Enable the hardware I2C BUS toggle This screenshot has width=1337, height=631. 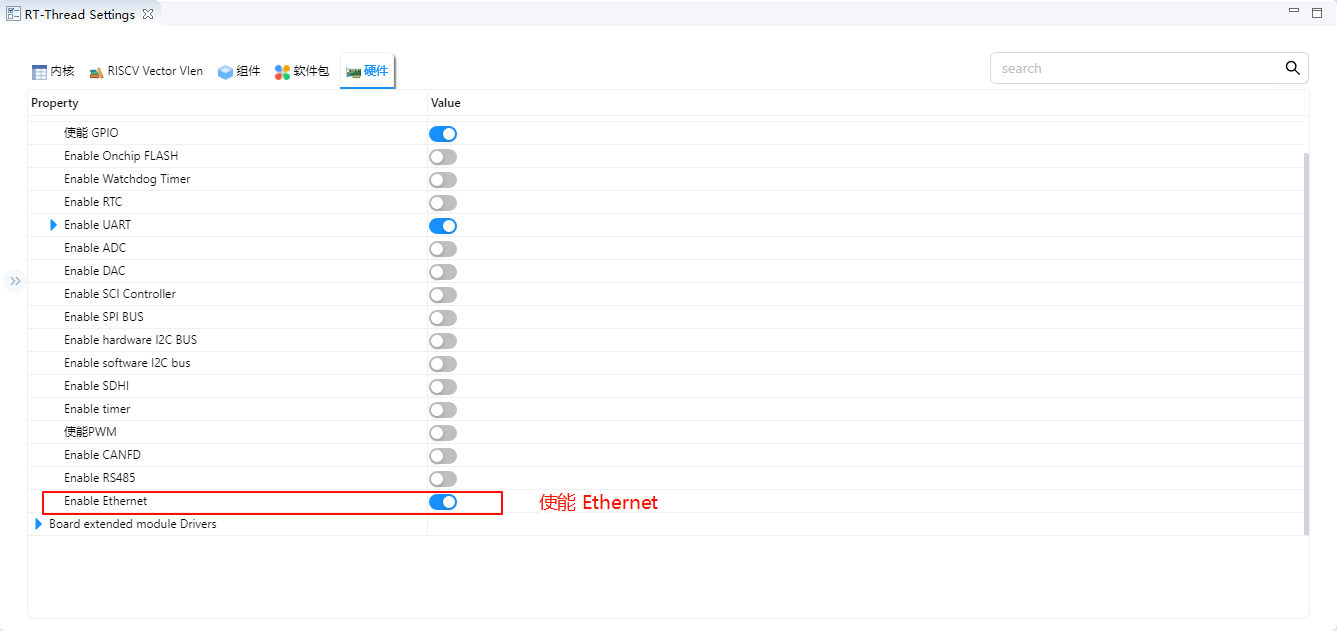click(x=443, y=341)
